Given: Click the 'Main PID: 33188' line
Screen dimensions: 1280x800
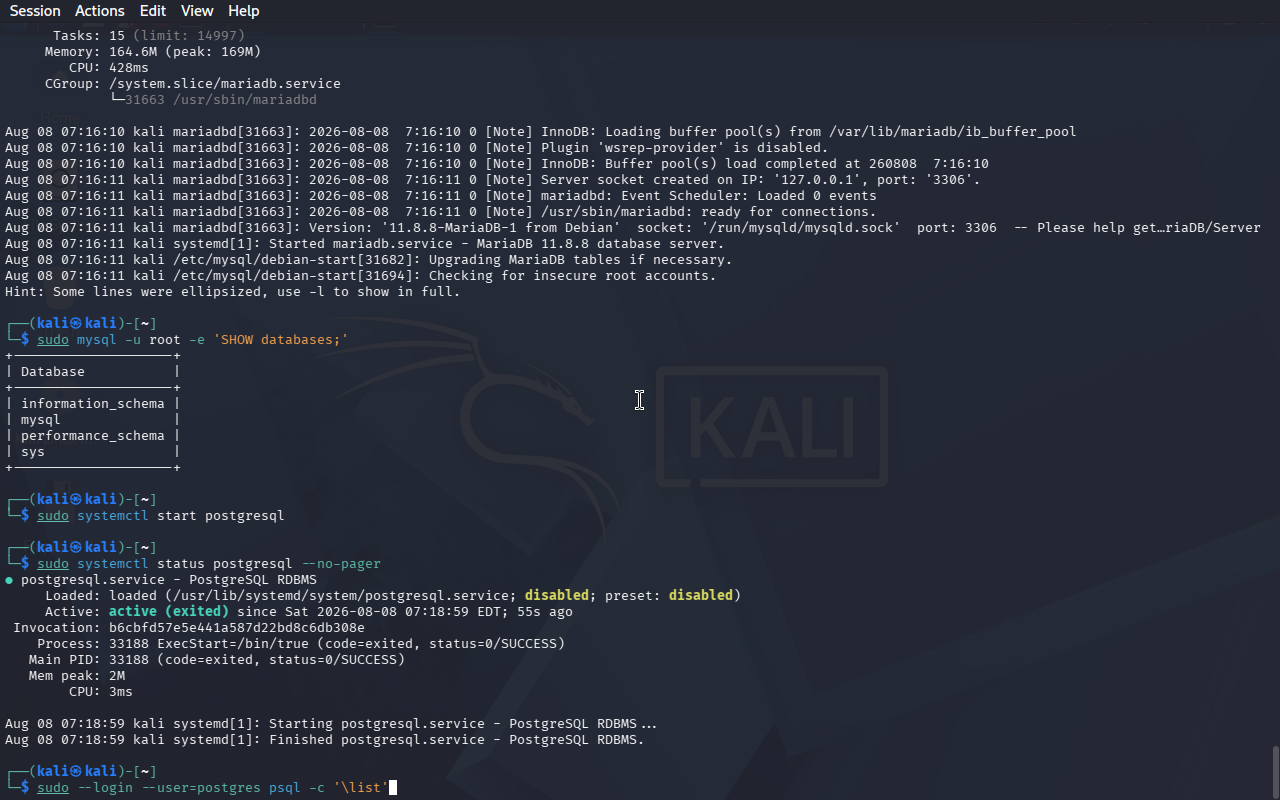Looking at the screenshot, I should [217, 660].
